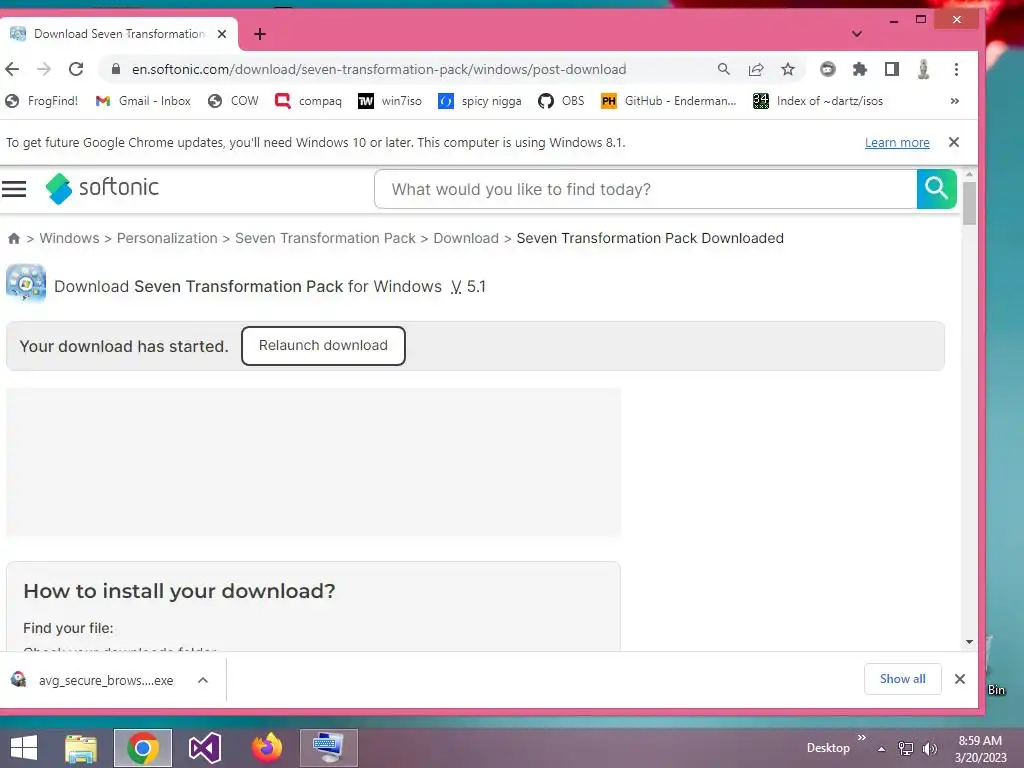Open Chrome's three-dot menu
Viewport: 1024px width, 768px height.
click(957, 69)
